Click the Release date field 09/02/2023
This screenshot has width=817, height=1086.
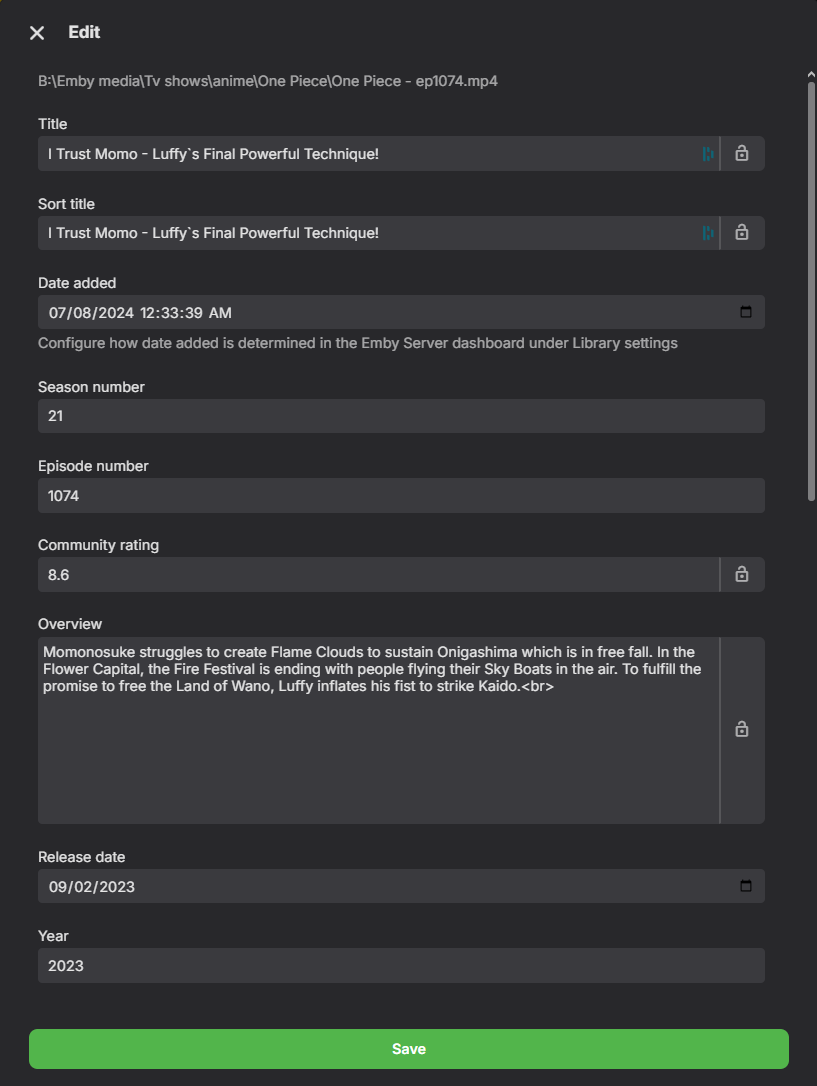[401, 886]
